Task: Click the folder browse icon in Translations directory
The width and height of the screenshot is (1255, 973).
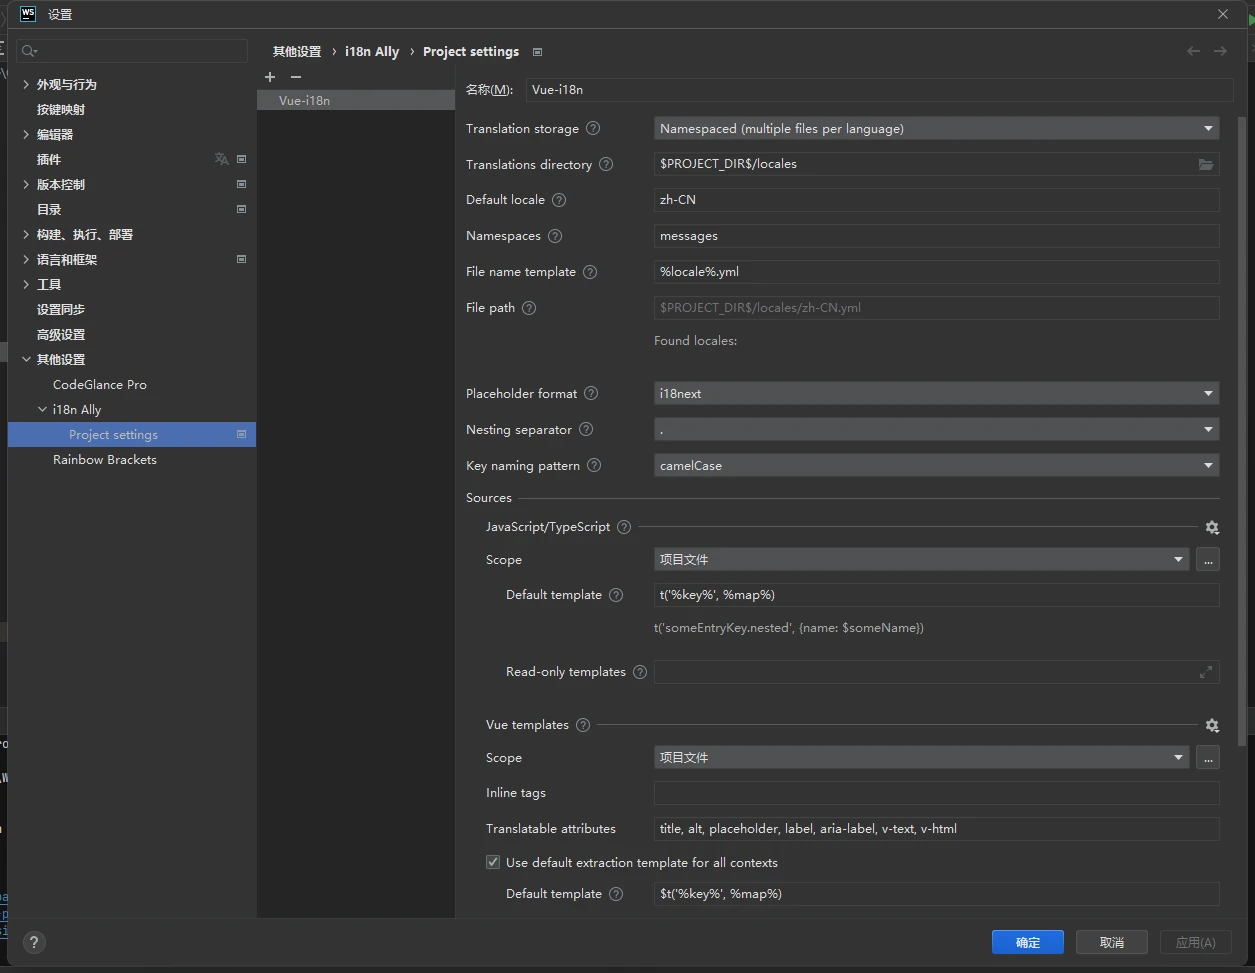Action: pos(1206,164)
